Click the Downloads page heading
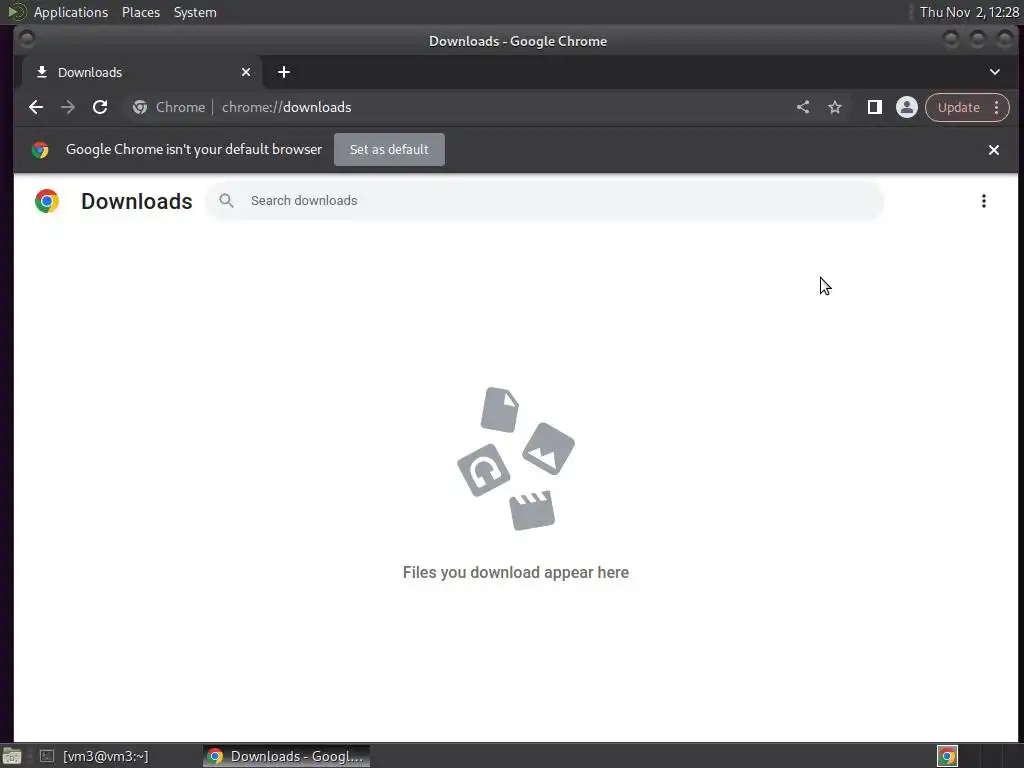Image resolution: width=1024 pixels, height=768 pixels. 136,201
